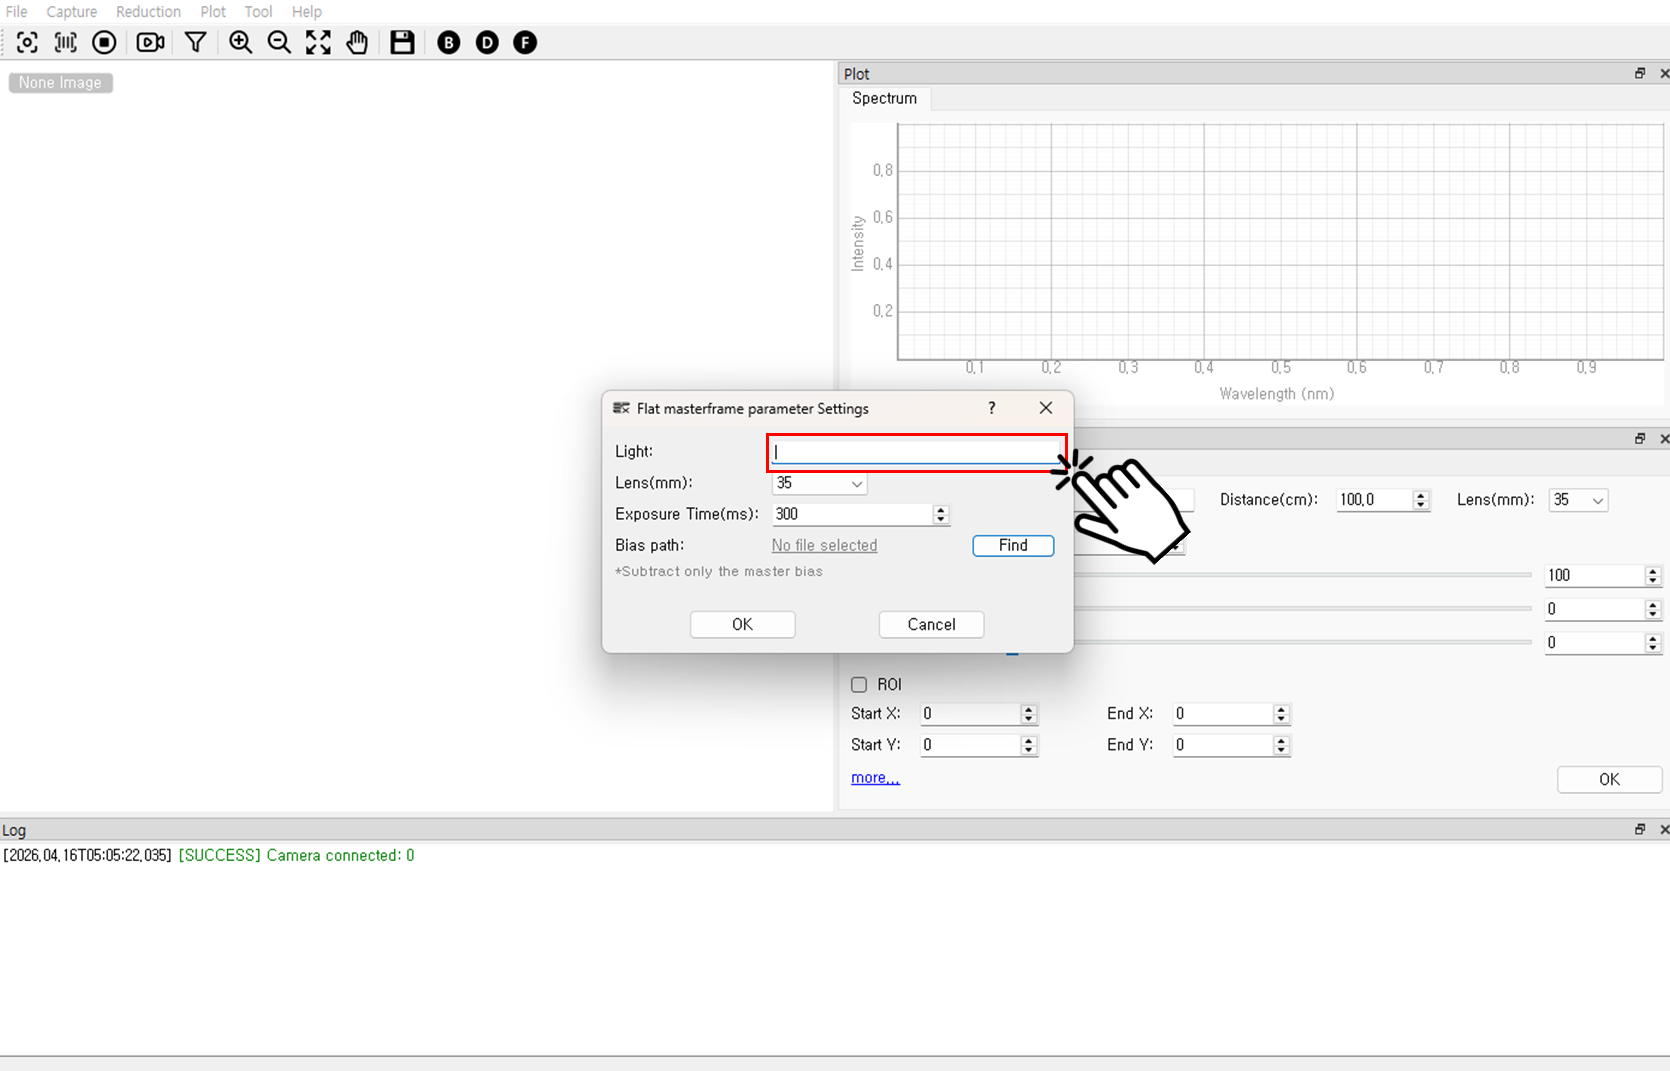1670x1071 pixels.
Task: Click the barcode-style scan capture icon
Action: (x=66, y=42)
